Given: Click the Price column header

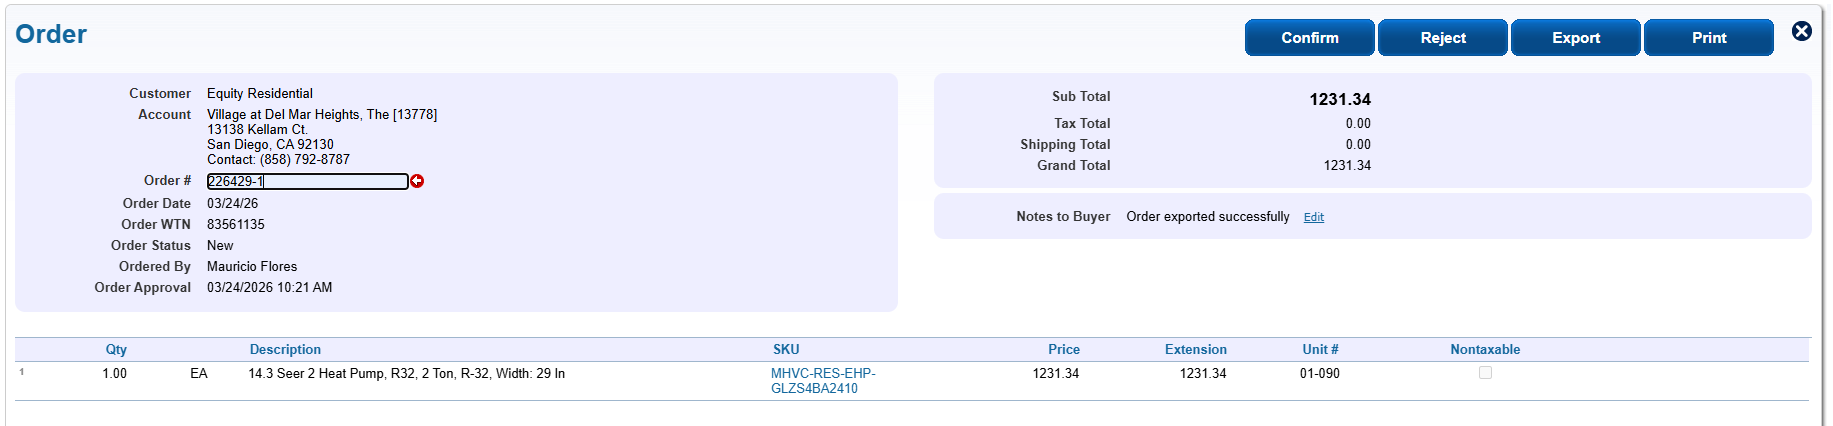Looking at the screenshot, I should (x=1063, y=350).
